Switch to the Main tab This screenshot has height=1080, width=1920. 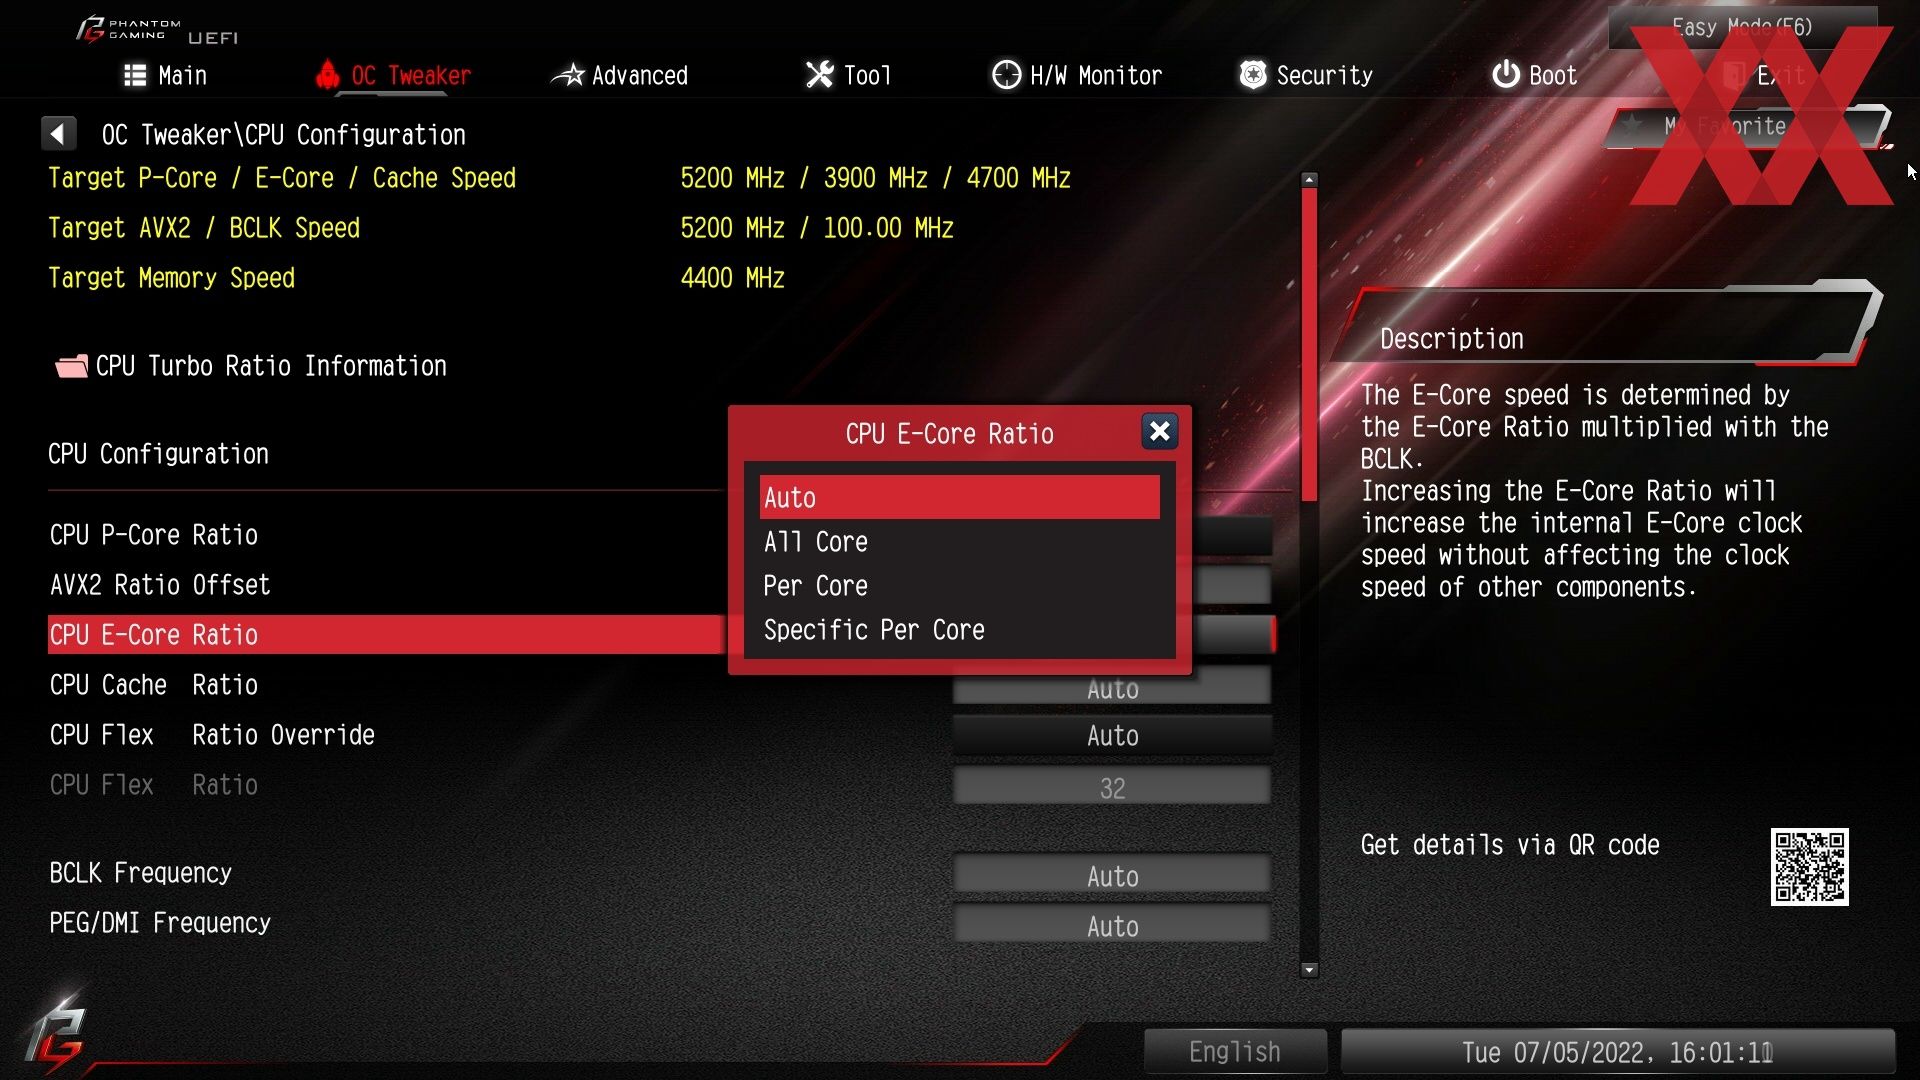166,75
